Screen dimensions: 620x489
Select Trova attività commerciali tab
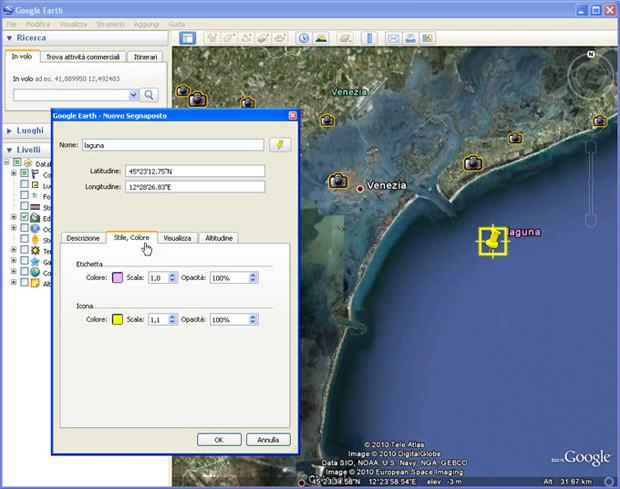(x=83, y=57)
